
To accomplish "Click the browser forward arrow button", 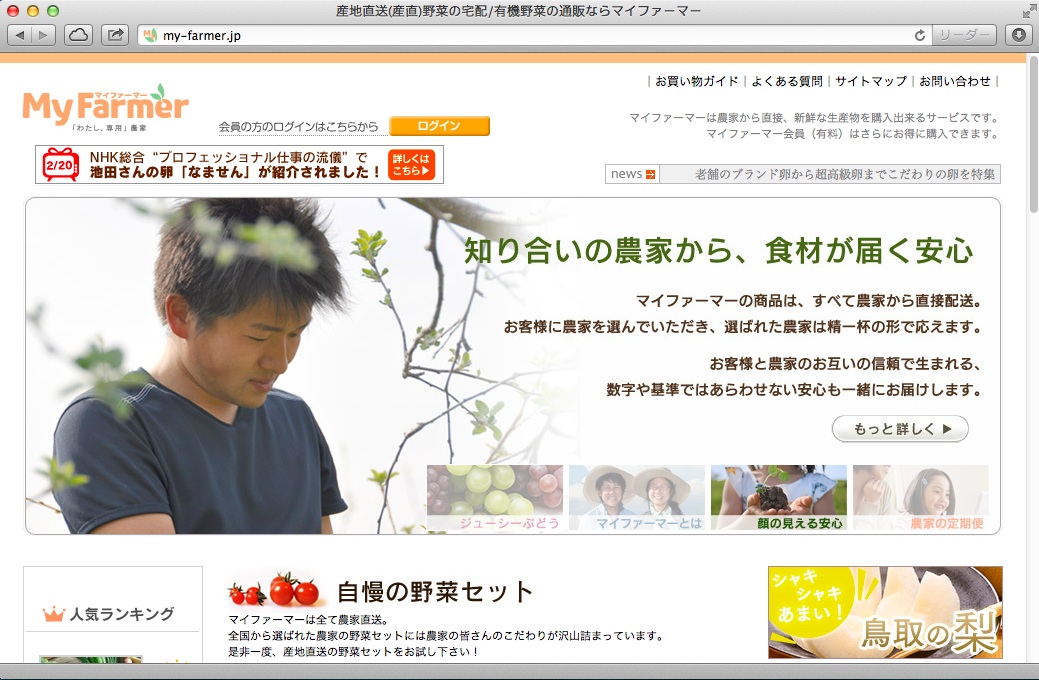I will pos(44,35).
